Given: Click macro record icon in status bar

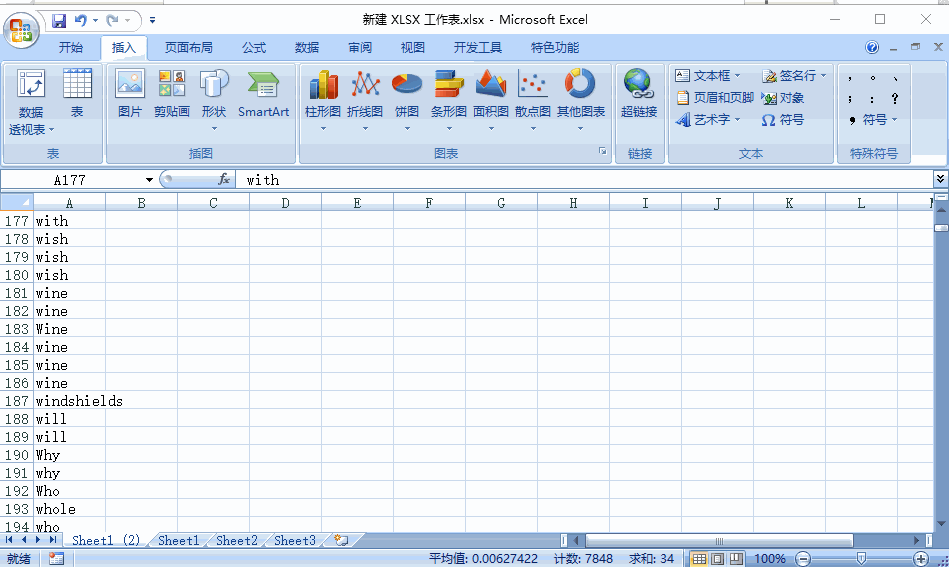Looking at the screenshot, I should (56, 559).
